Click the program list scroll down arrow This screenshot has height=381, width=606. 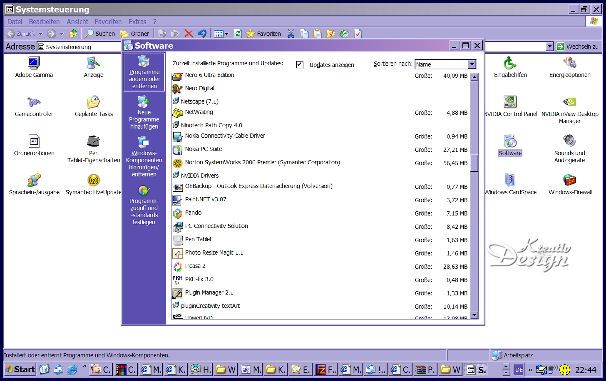[x=474, y=315]
